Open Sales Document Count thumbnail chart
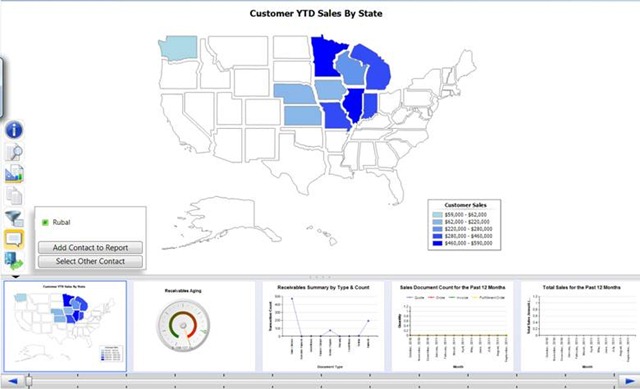The image size is (640, 389). tap(452, 326)
